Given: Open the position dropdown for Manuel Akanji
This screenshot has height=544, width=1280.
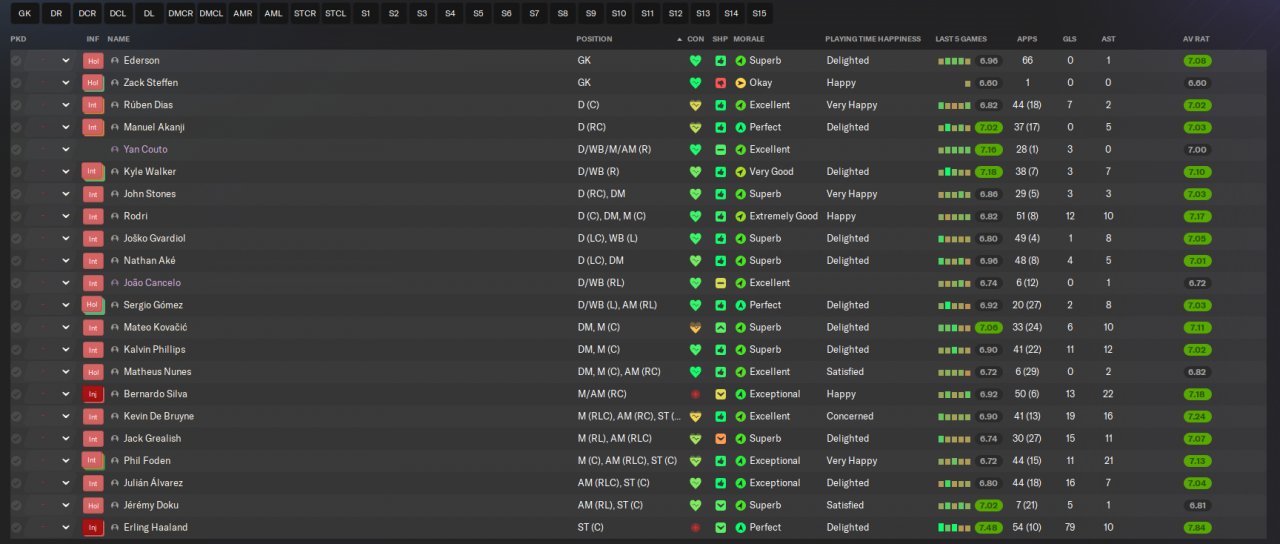Looking at the screenshot, I should tap(66, 127).
